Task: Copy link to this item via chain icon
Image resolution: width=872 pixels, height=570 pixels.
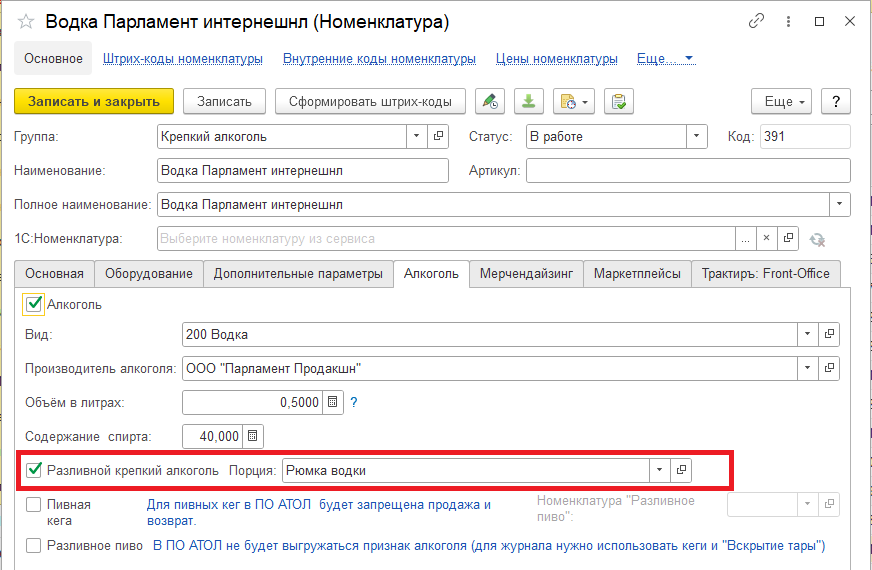Action: click(x=757, y=21)
